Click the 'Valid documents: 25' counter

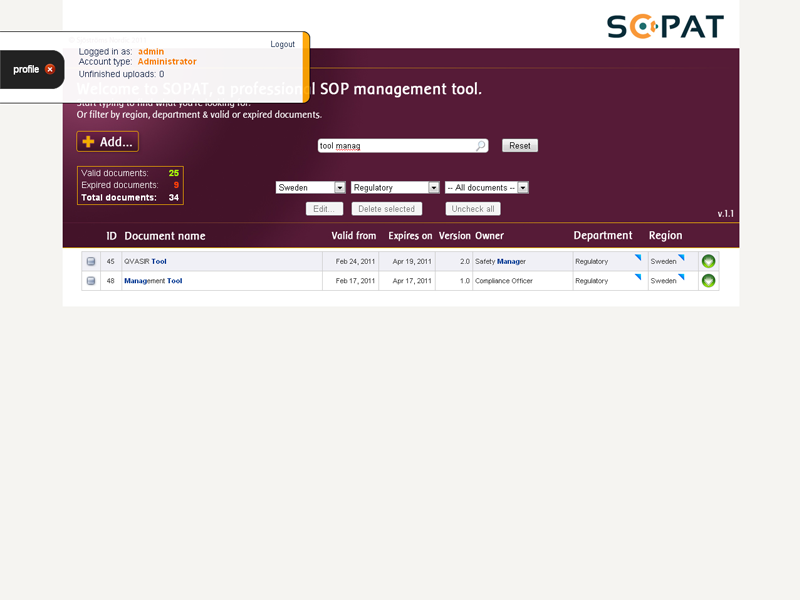tap(130, 173)
